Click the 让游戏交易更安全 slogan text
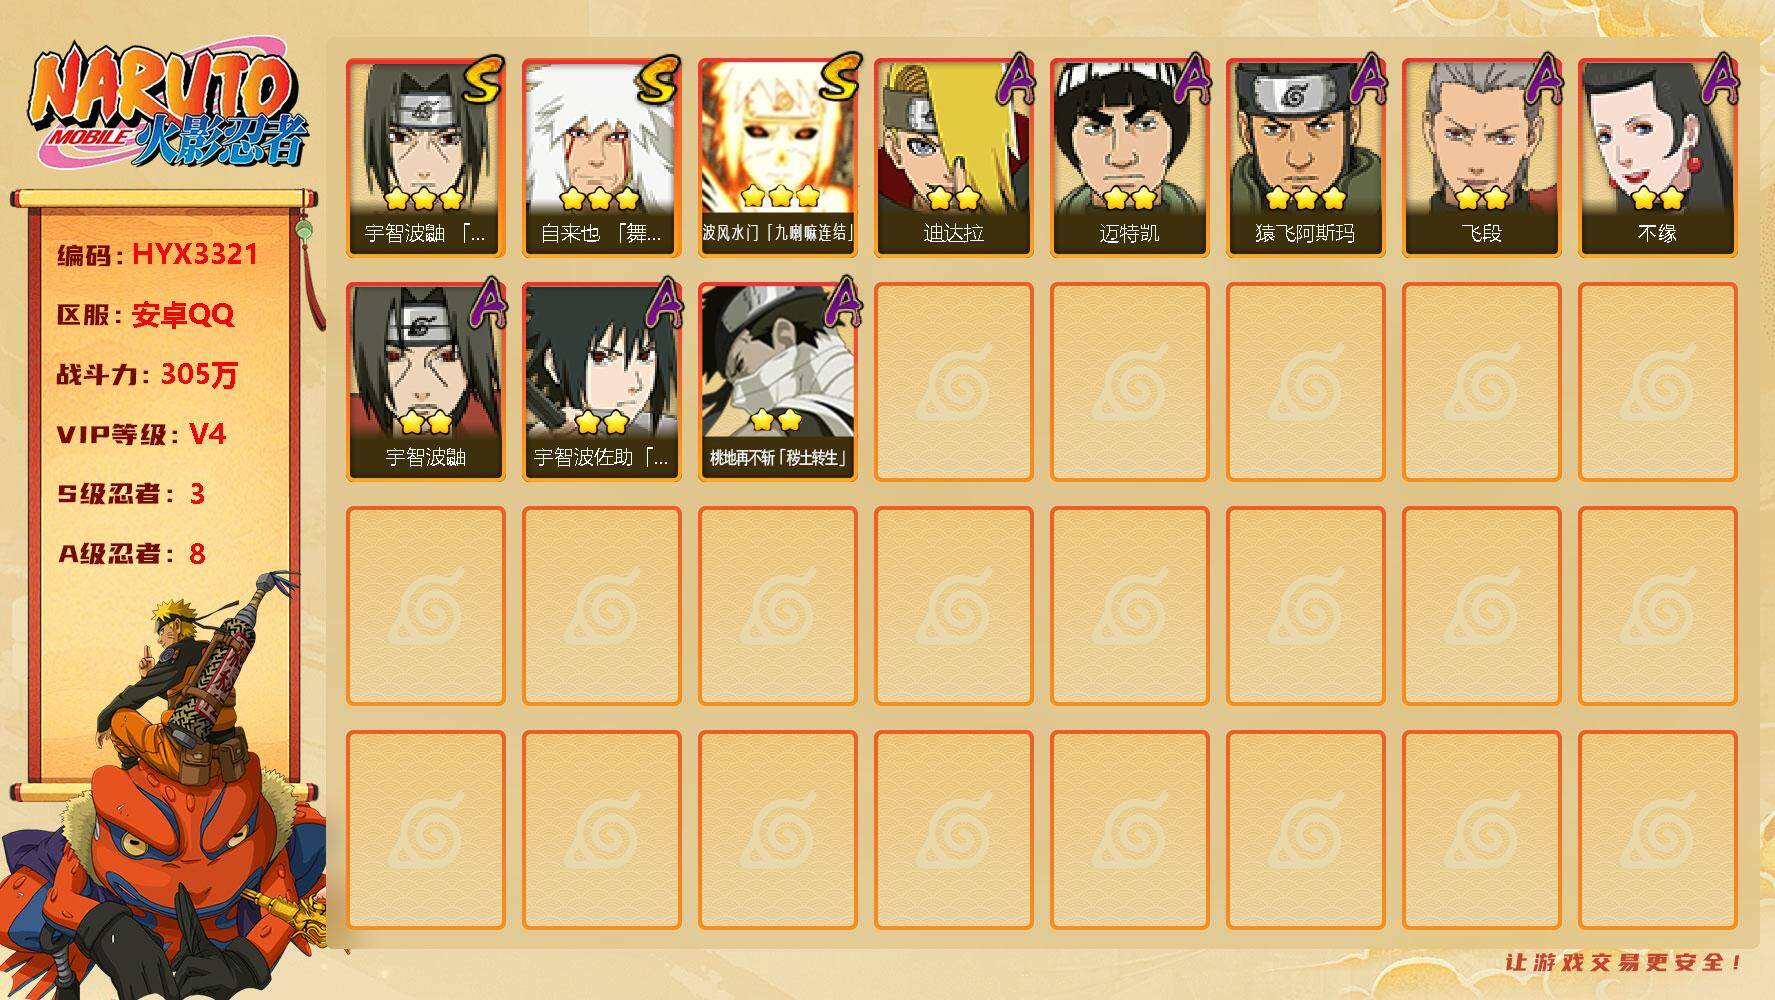 pyautogui.click(x=1625, y=962)
